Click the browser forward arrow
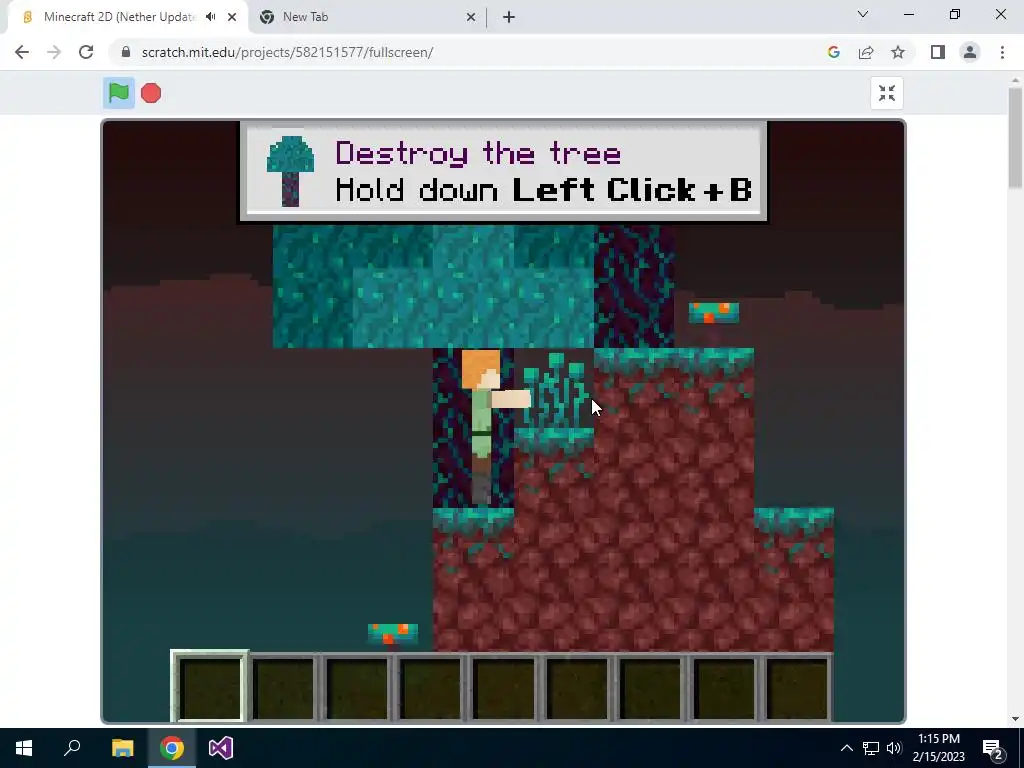The image size is (1024, 768). point(54,52)
